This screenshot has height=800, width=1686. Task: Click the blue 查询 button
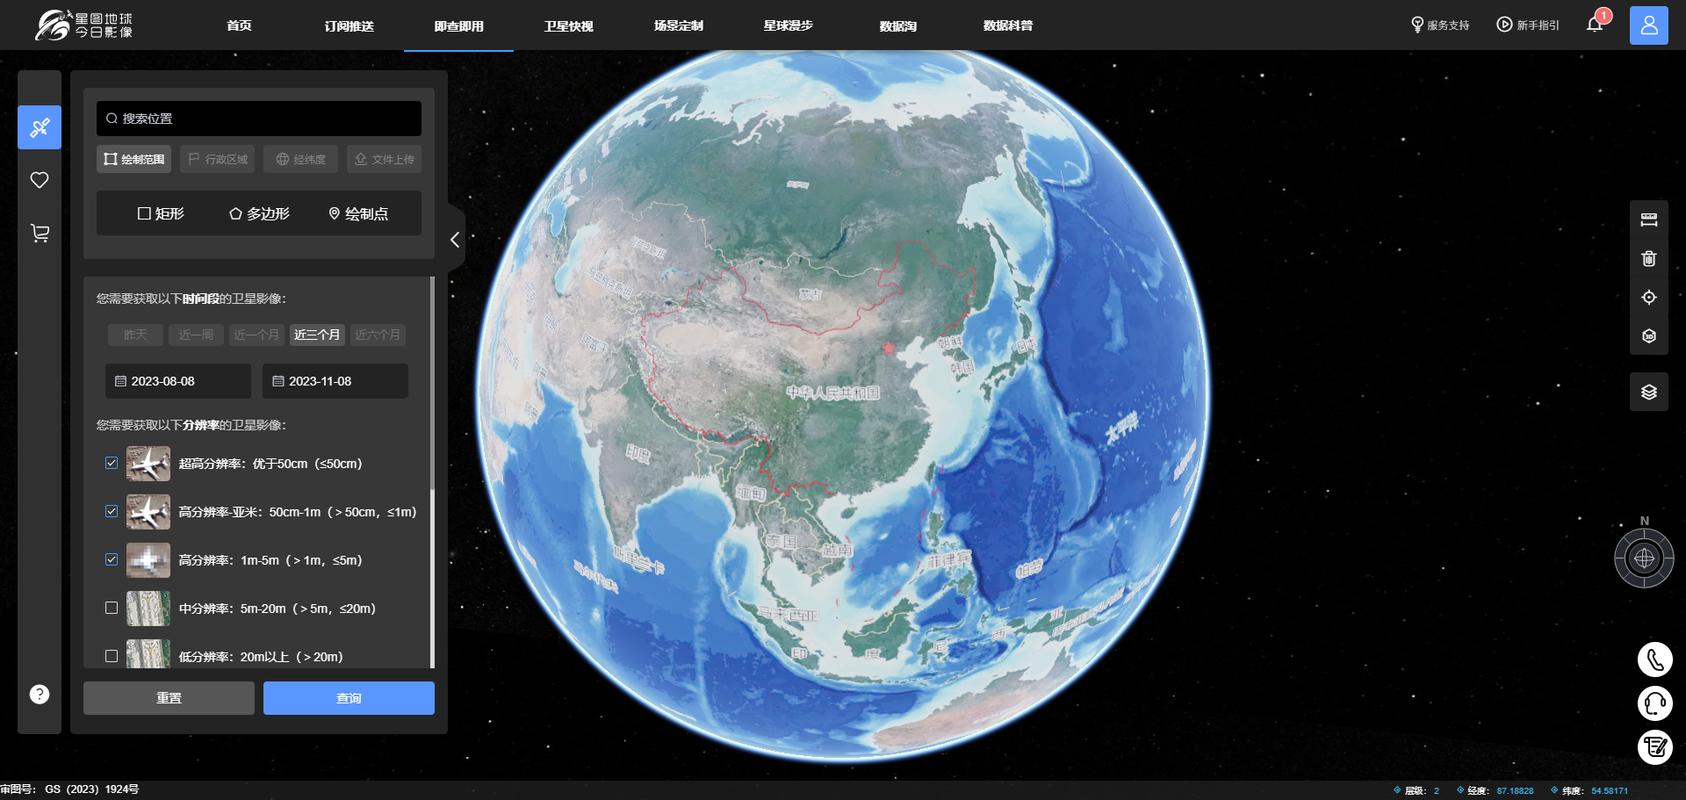pyautogui.click(x=349, y=698)
